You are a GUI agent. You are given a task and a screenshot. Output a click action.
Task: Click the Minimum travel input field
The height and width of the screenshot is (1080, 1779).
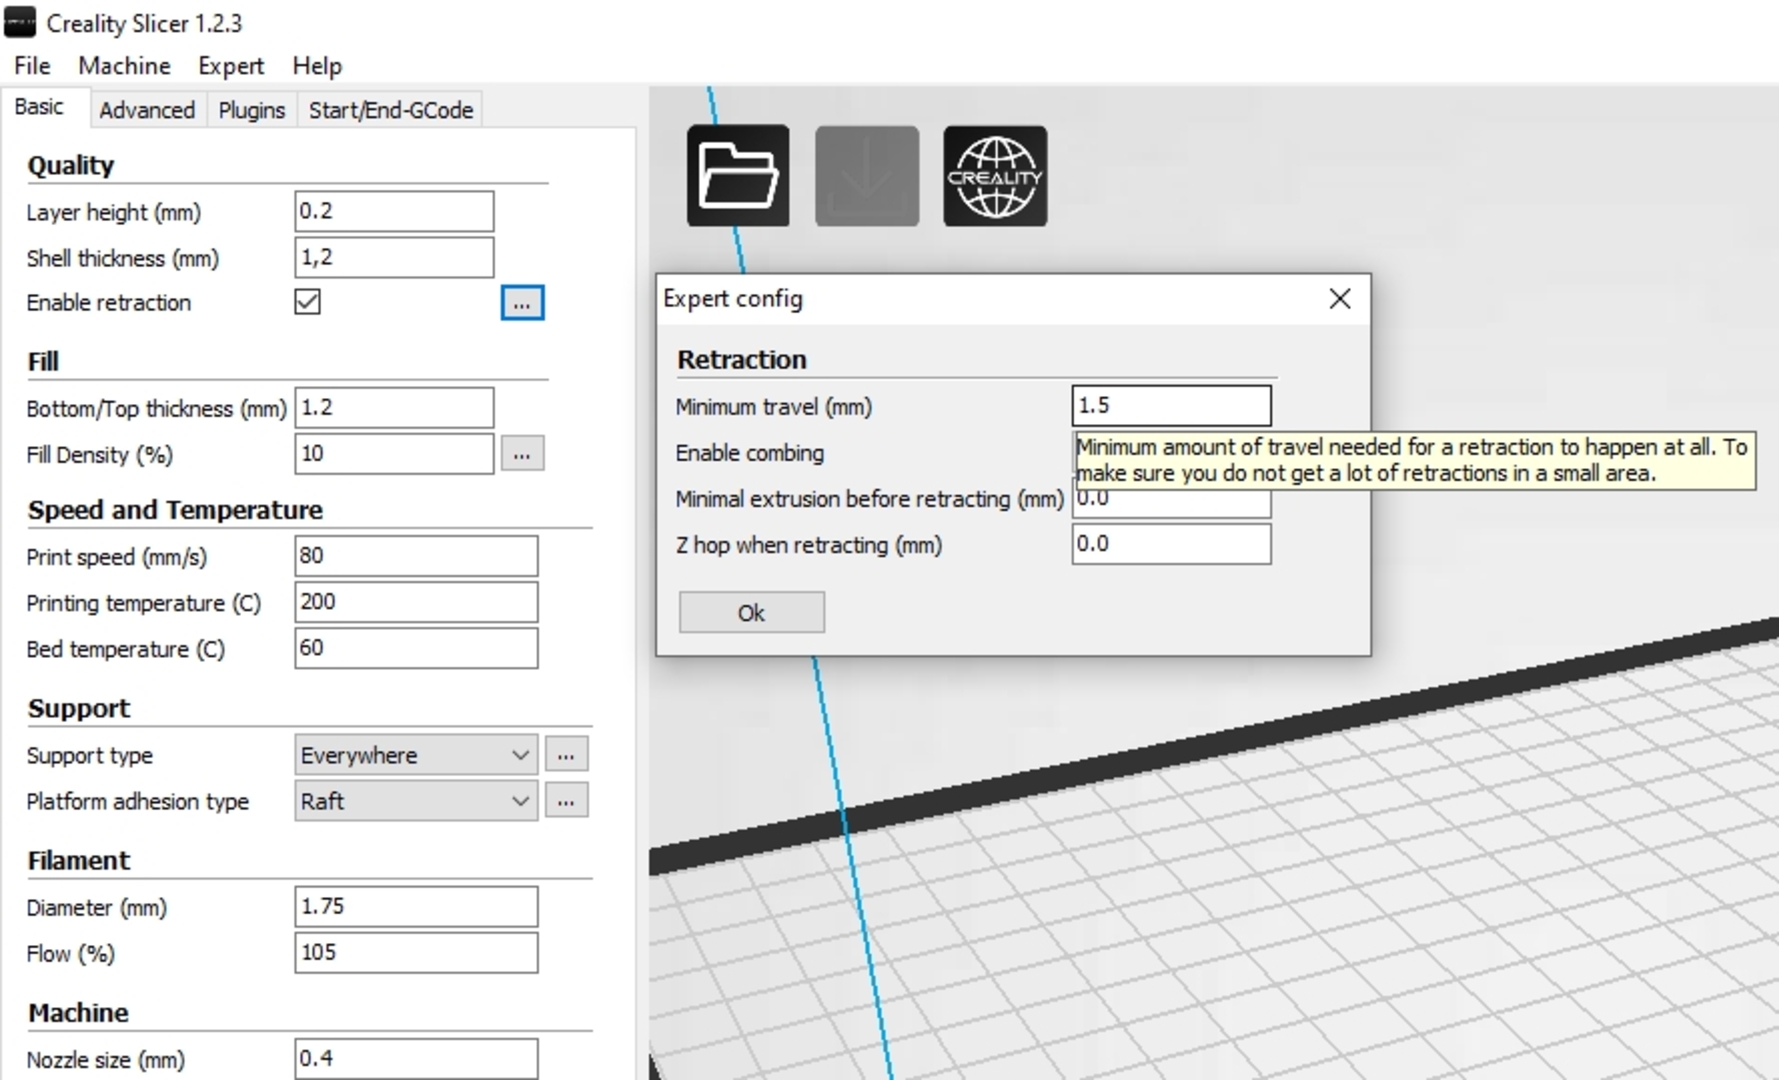(x=1171, y=406)
